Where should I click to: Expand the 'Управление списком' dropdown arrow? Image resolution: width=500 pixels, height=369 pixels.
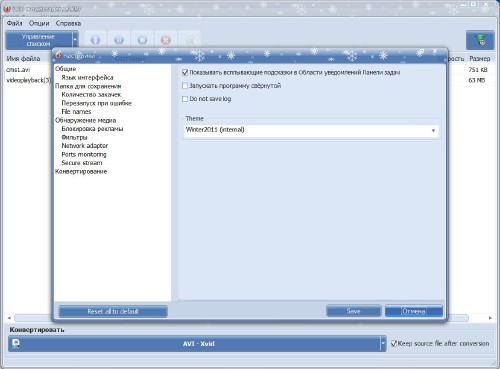[x=75, y=40]
